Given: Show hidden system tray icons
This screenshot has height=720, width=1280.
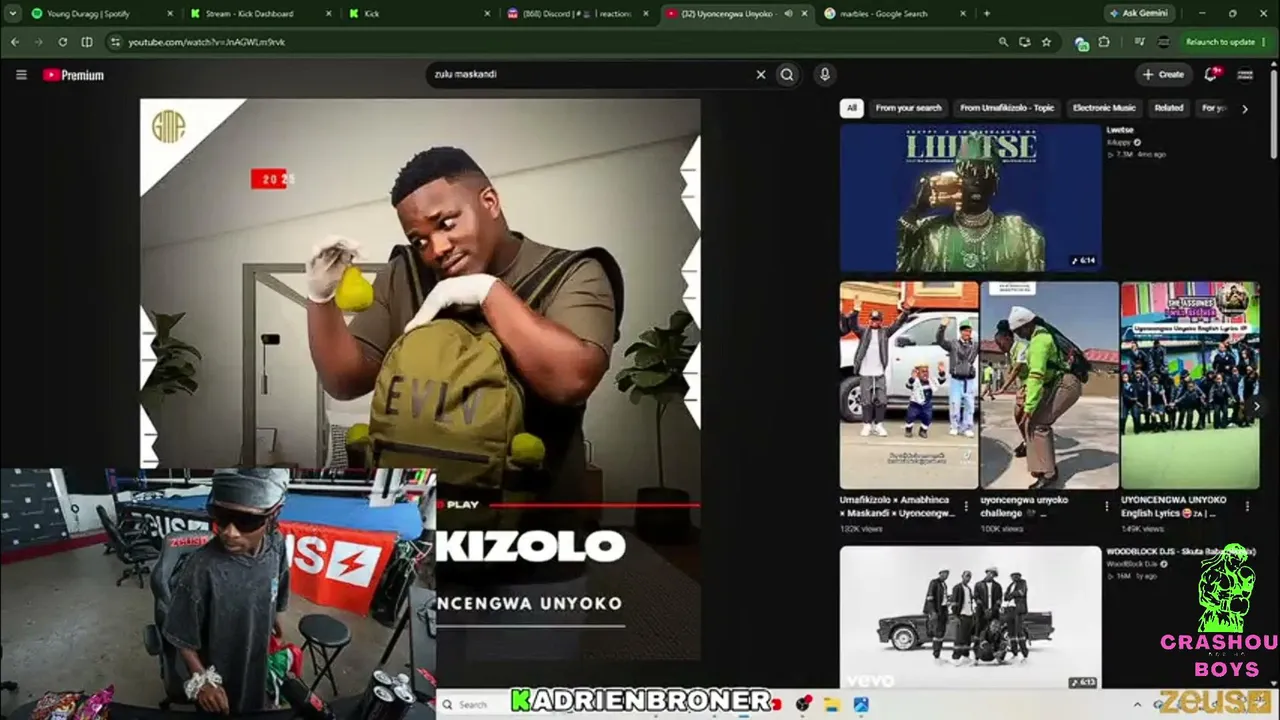Looking at the screenshot, I should 1137,704.
